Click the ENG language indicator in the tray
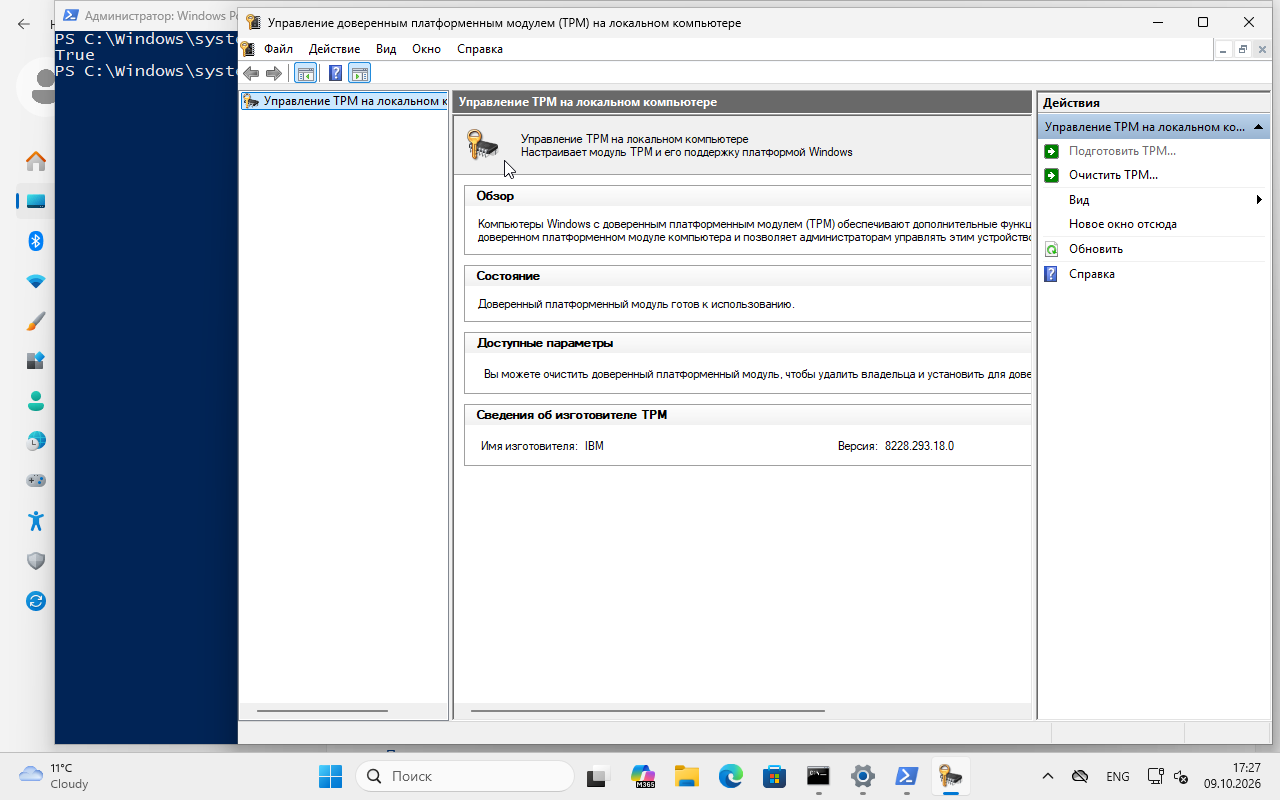 [x=1118, y=776]
